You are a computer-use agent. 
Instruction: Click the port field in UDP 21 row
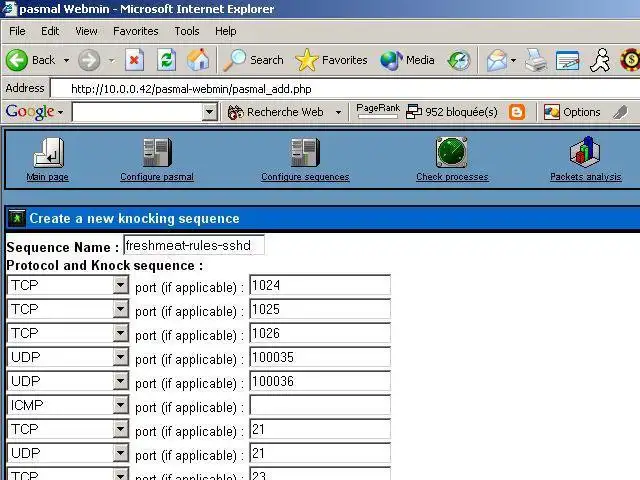[320, 453]
